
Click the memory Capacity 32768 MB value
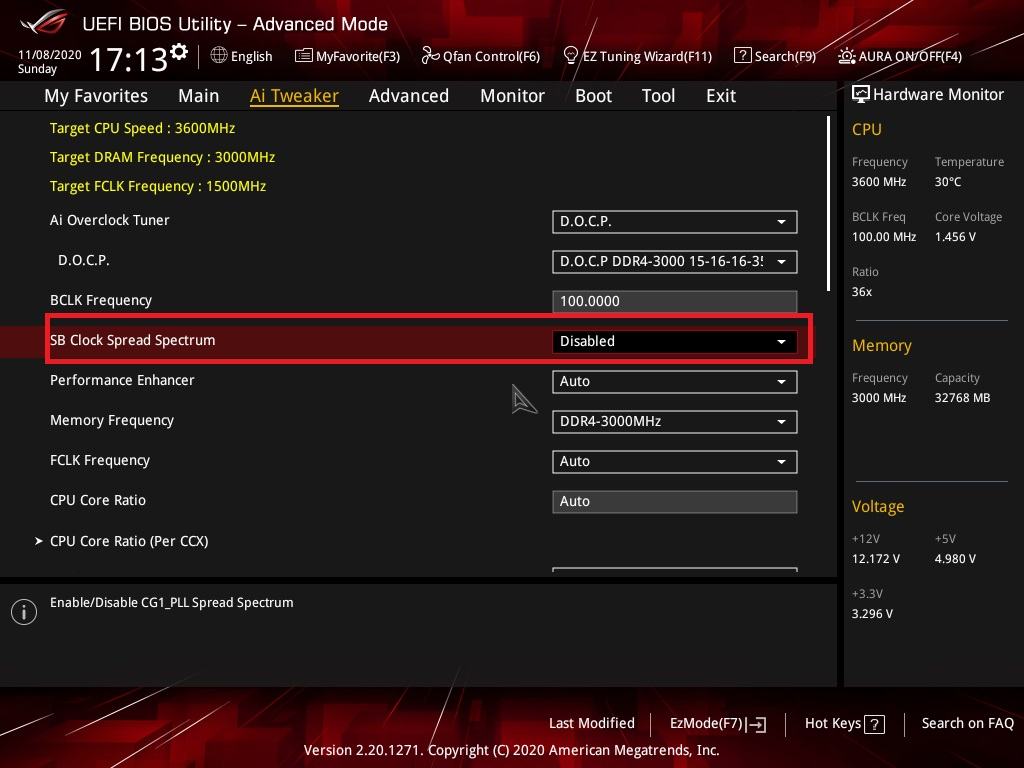coord(963,398)
